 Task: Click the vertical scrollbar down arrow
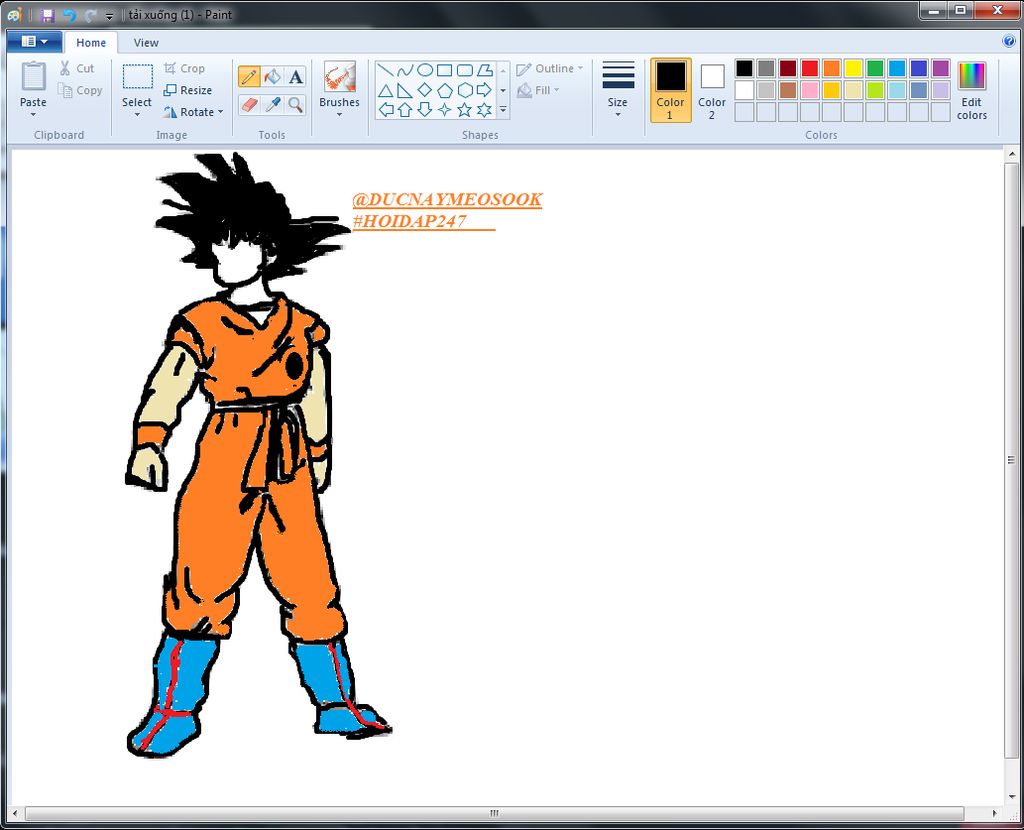1012,797
